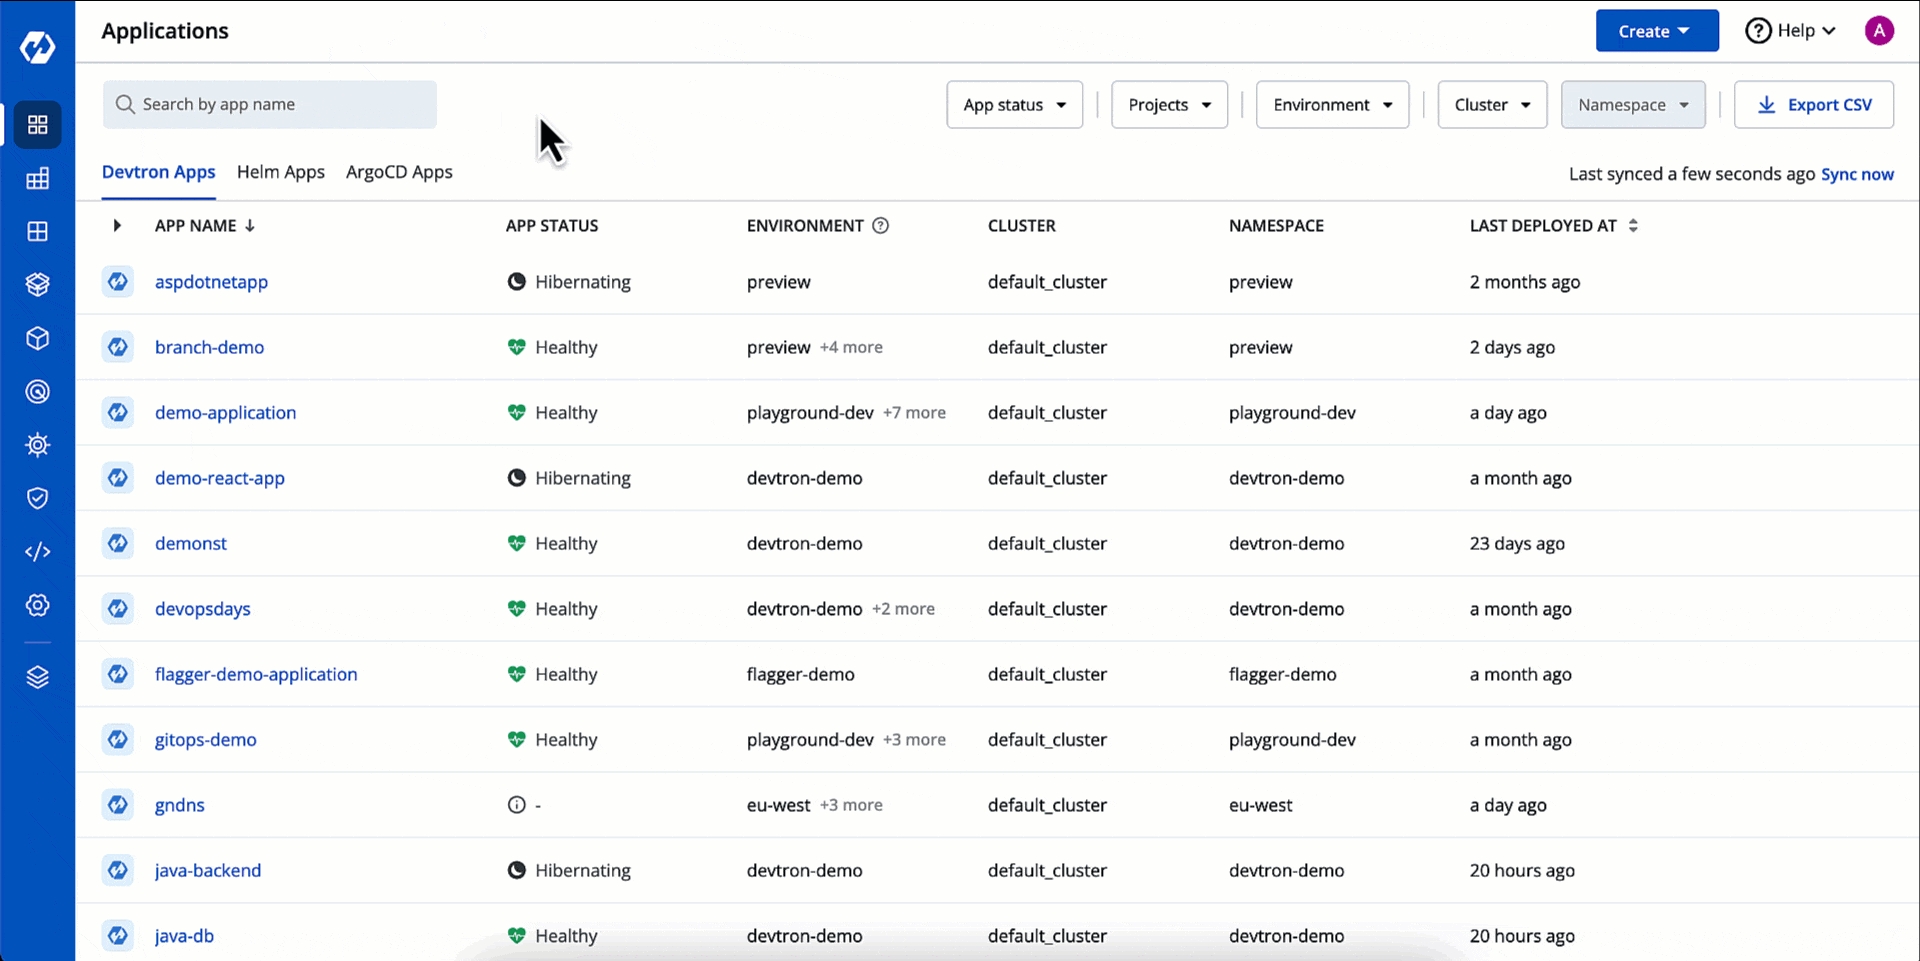
Task: Click the healthy heart icon for branch-demo
Action: [x=516, y=347]
